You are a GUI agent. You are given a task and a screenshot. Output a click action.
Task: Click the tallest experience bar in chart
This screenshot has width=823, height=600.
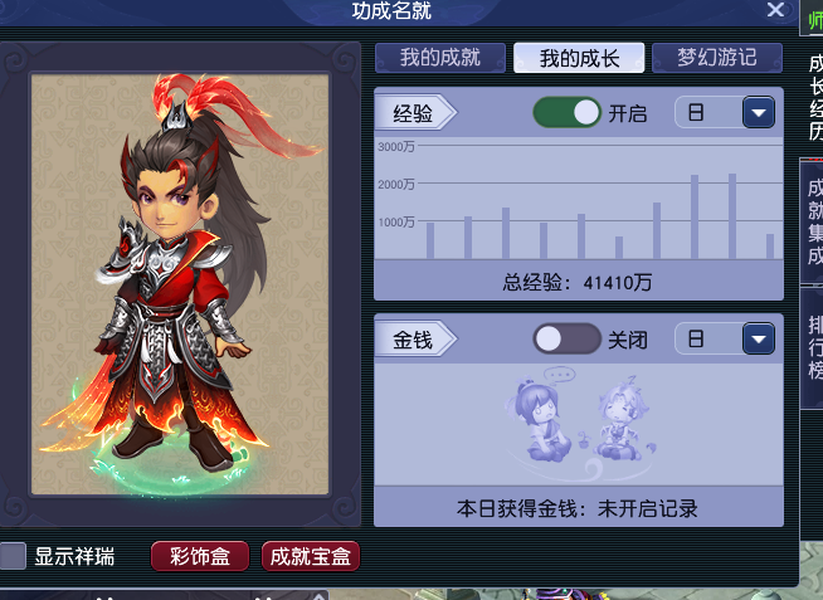click(x=732, y=216)
